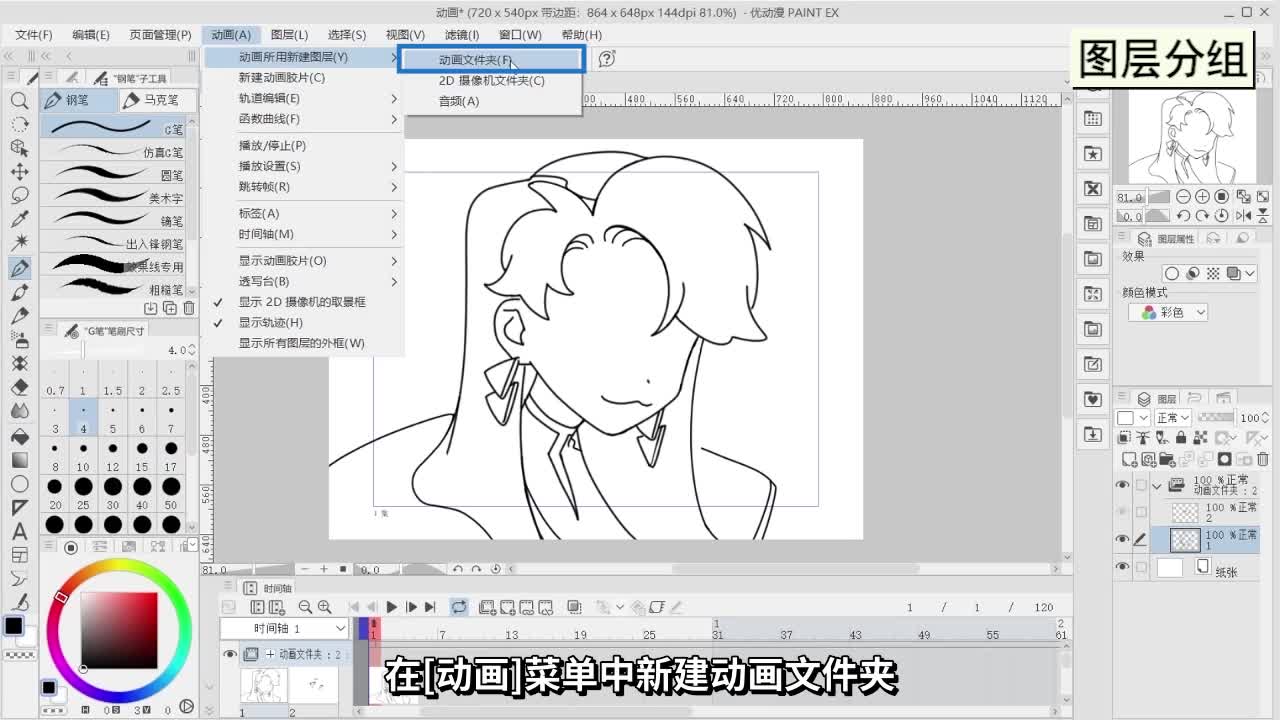Click the zoom-out circle in Navigator
Viewport: 1280px width, 720px height.
point(1184,197)
